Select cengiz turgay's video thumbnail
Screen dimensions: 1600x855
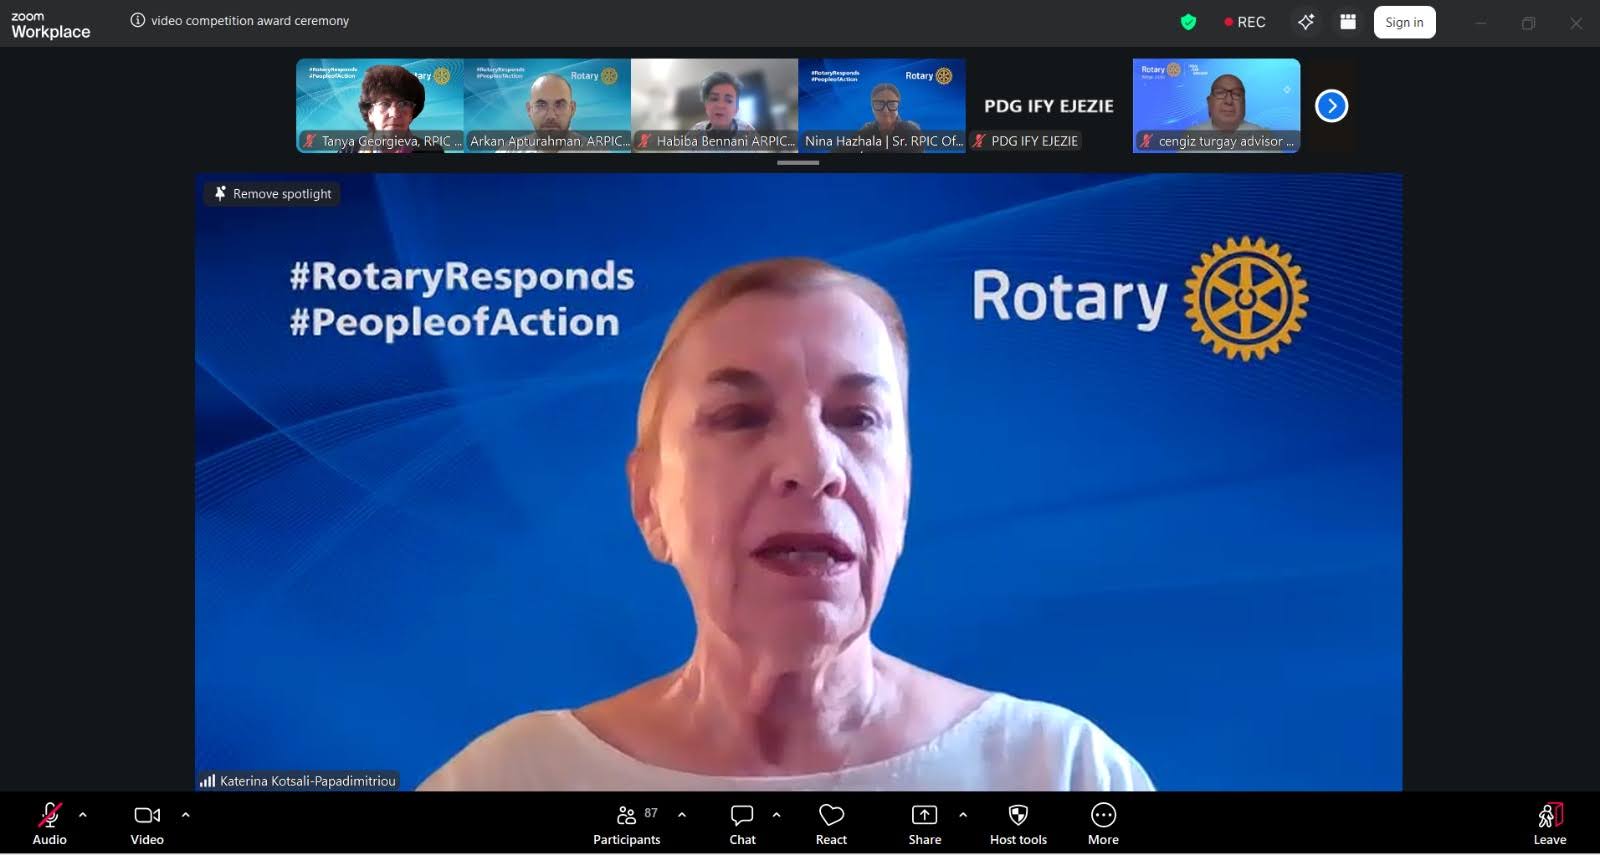1216,105
